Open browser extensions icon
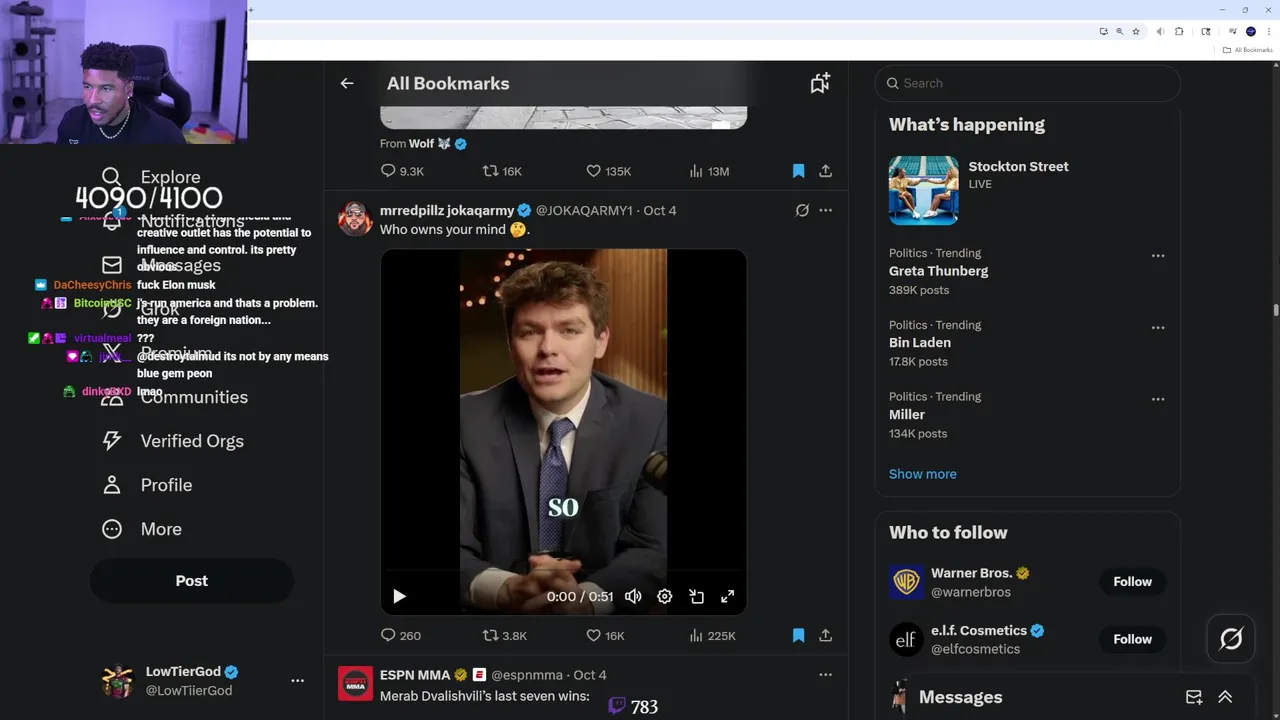 coord(1180,31)
